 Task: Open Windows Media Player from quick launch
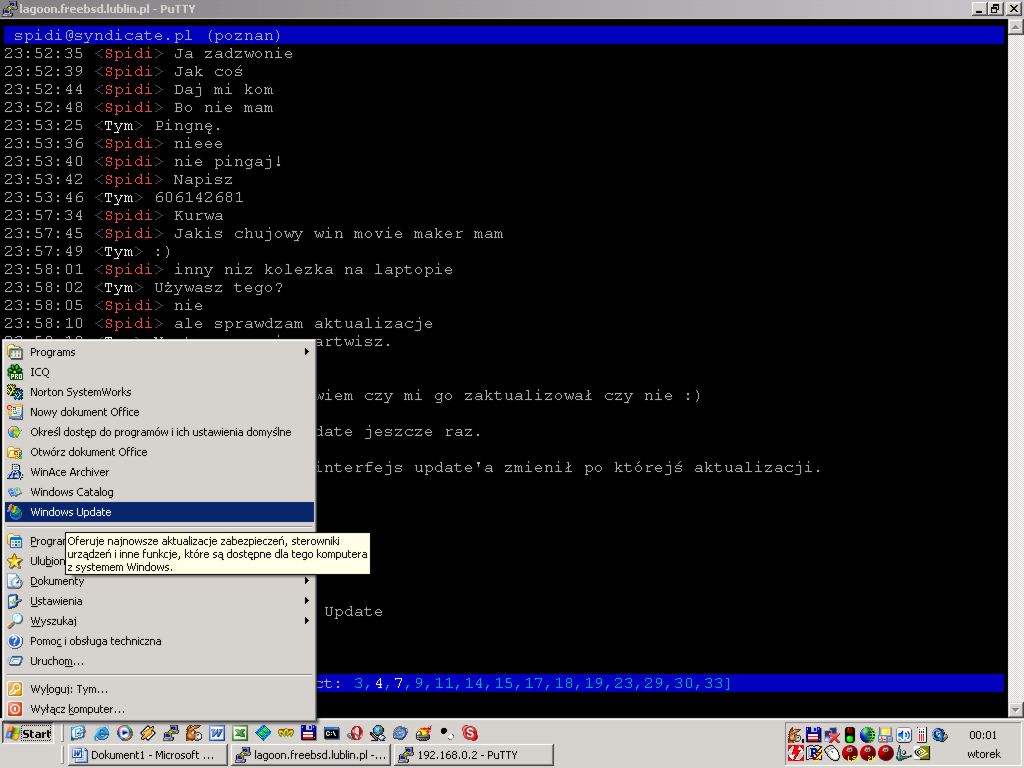125,733
